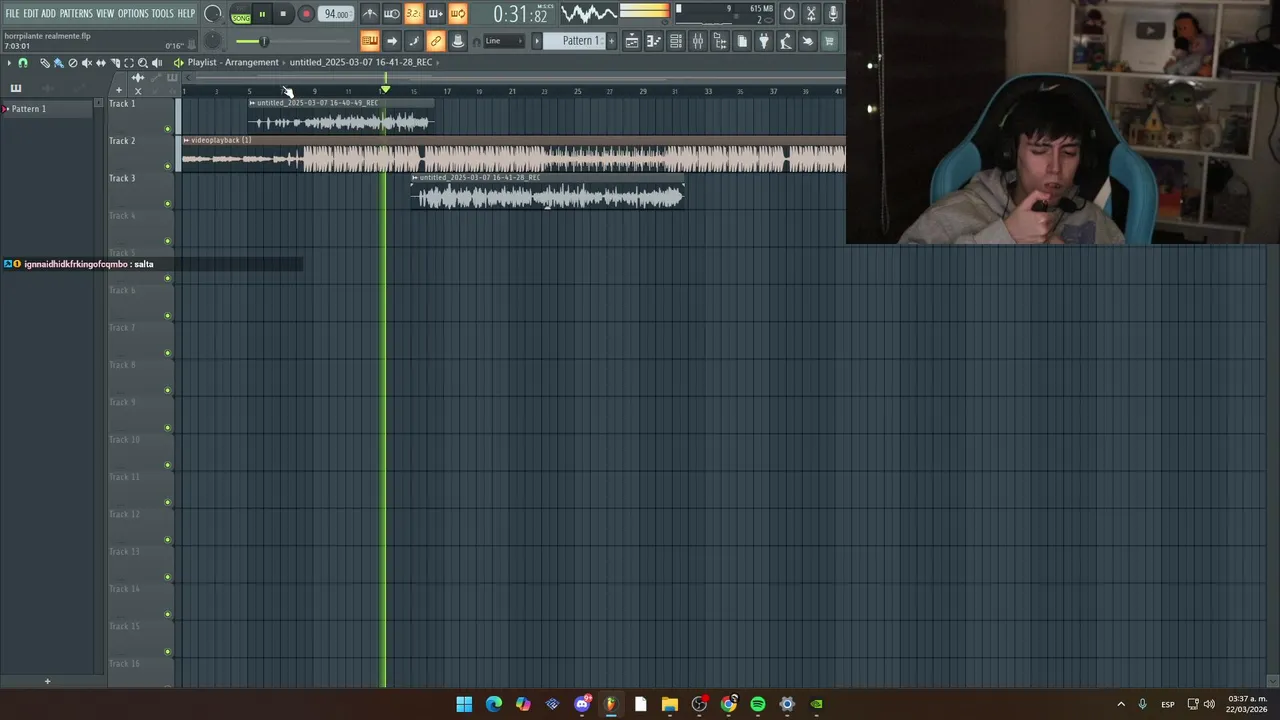Image resolution: width=1280 pixels, height=720 pixels.
Task: Pause playback
Action: (262, 14)
